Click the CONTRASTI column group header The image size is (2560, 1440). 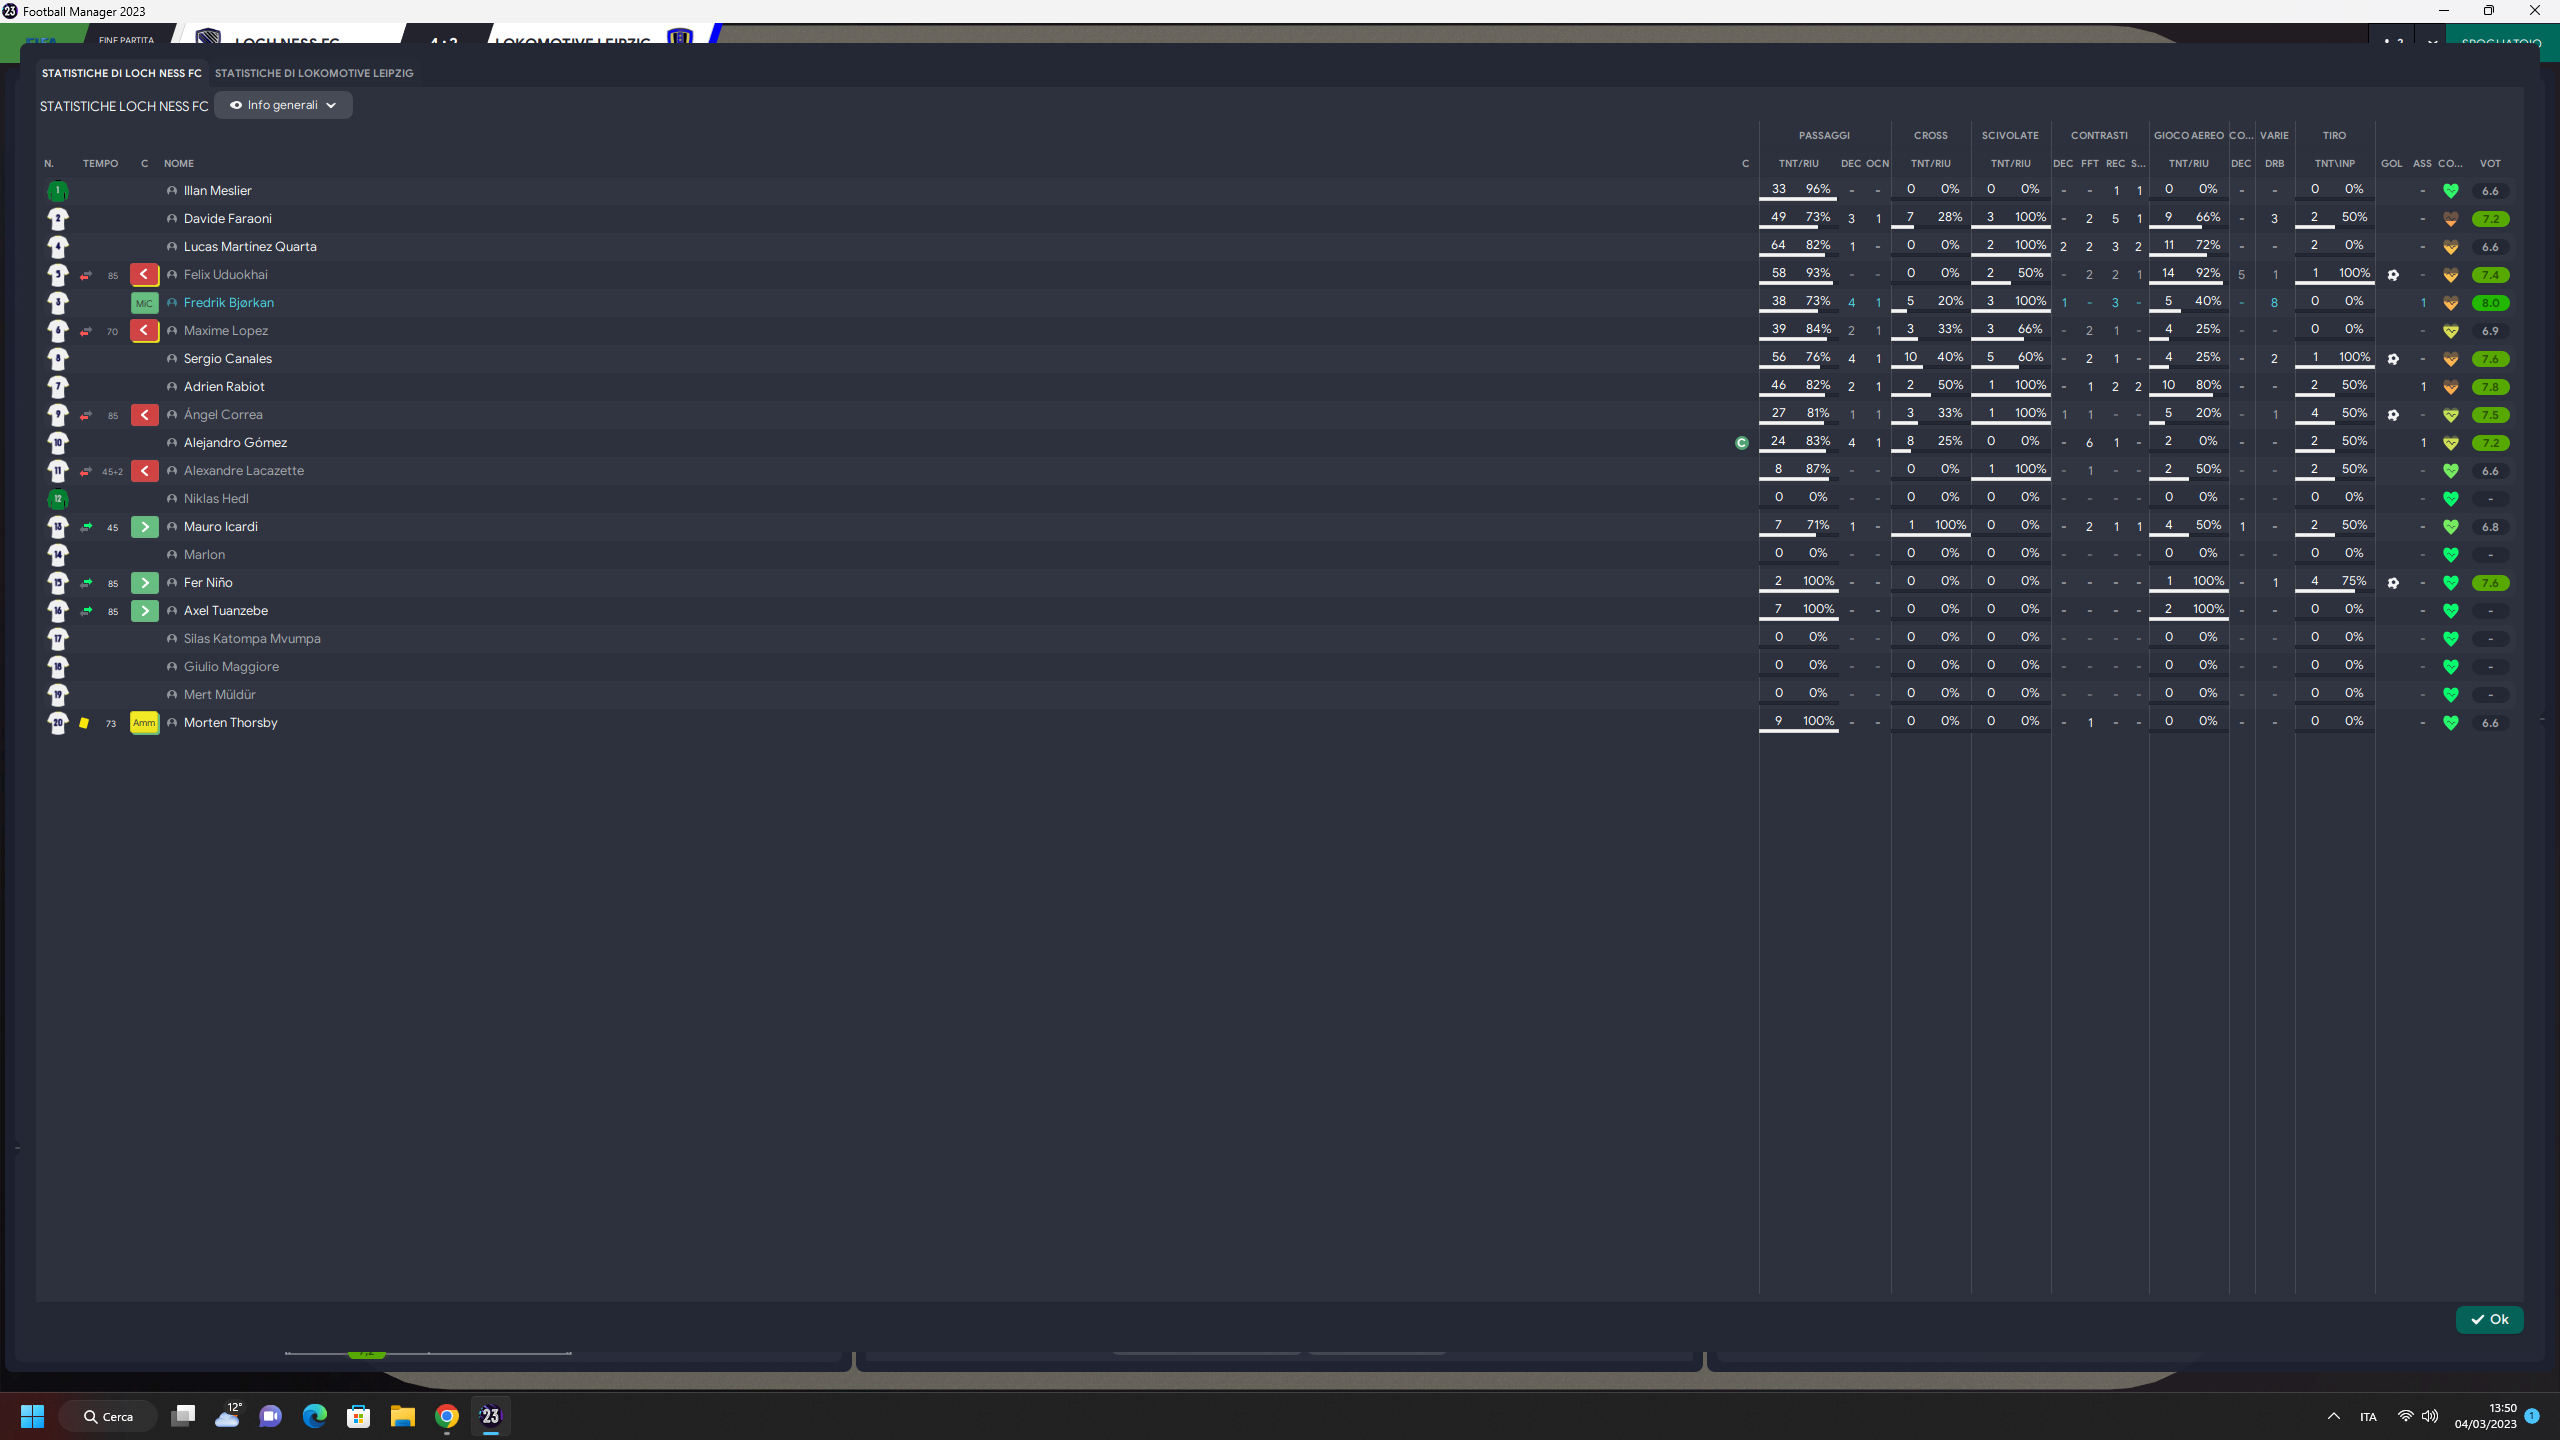(x=2099, y=135)
